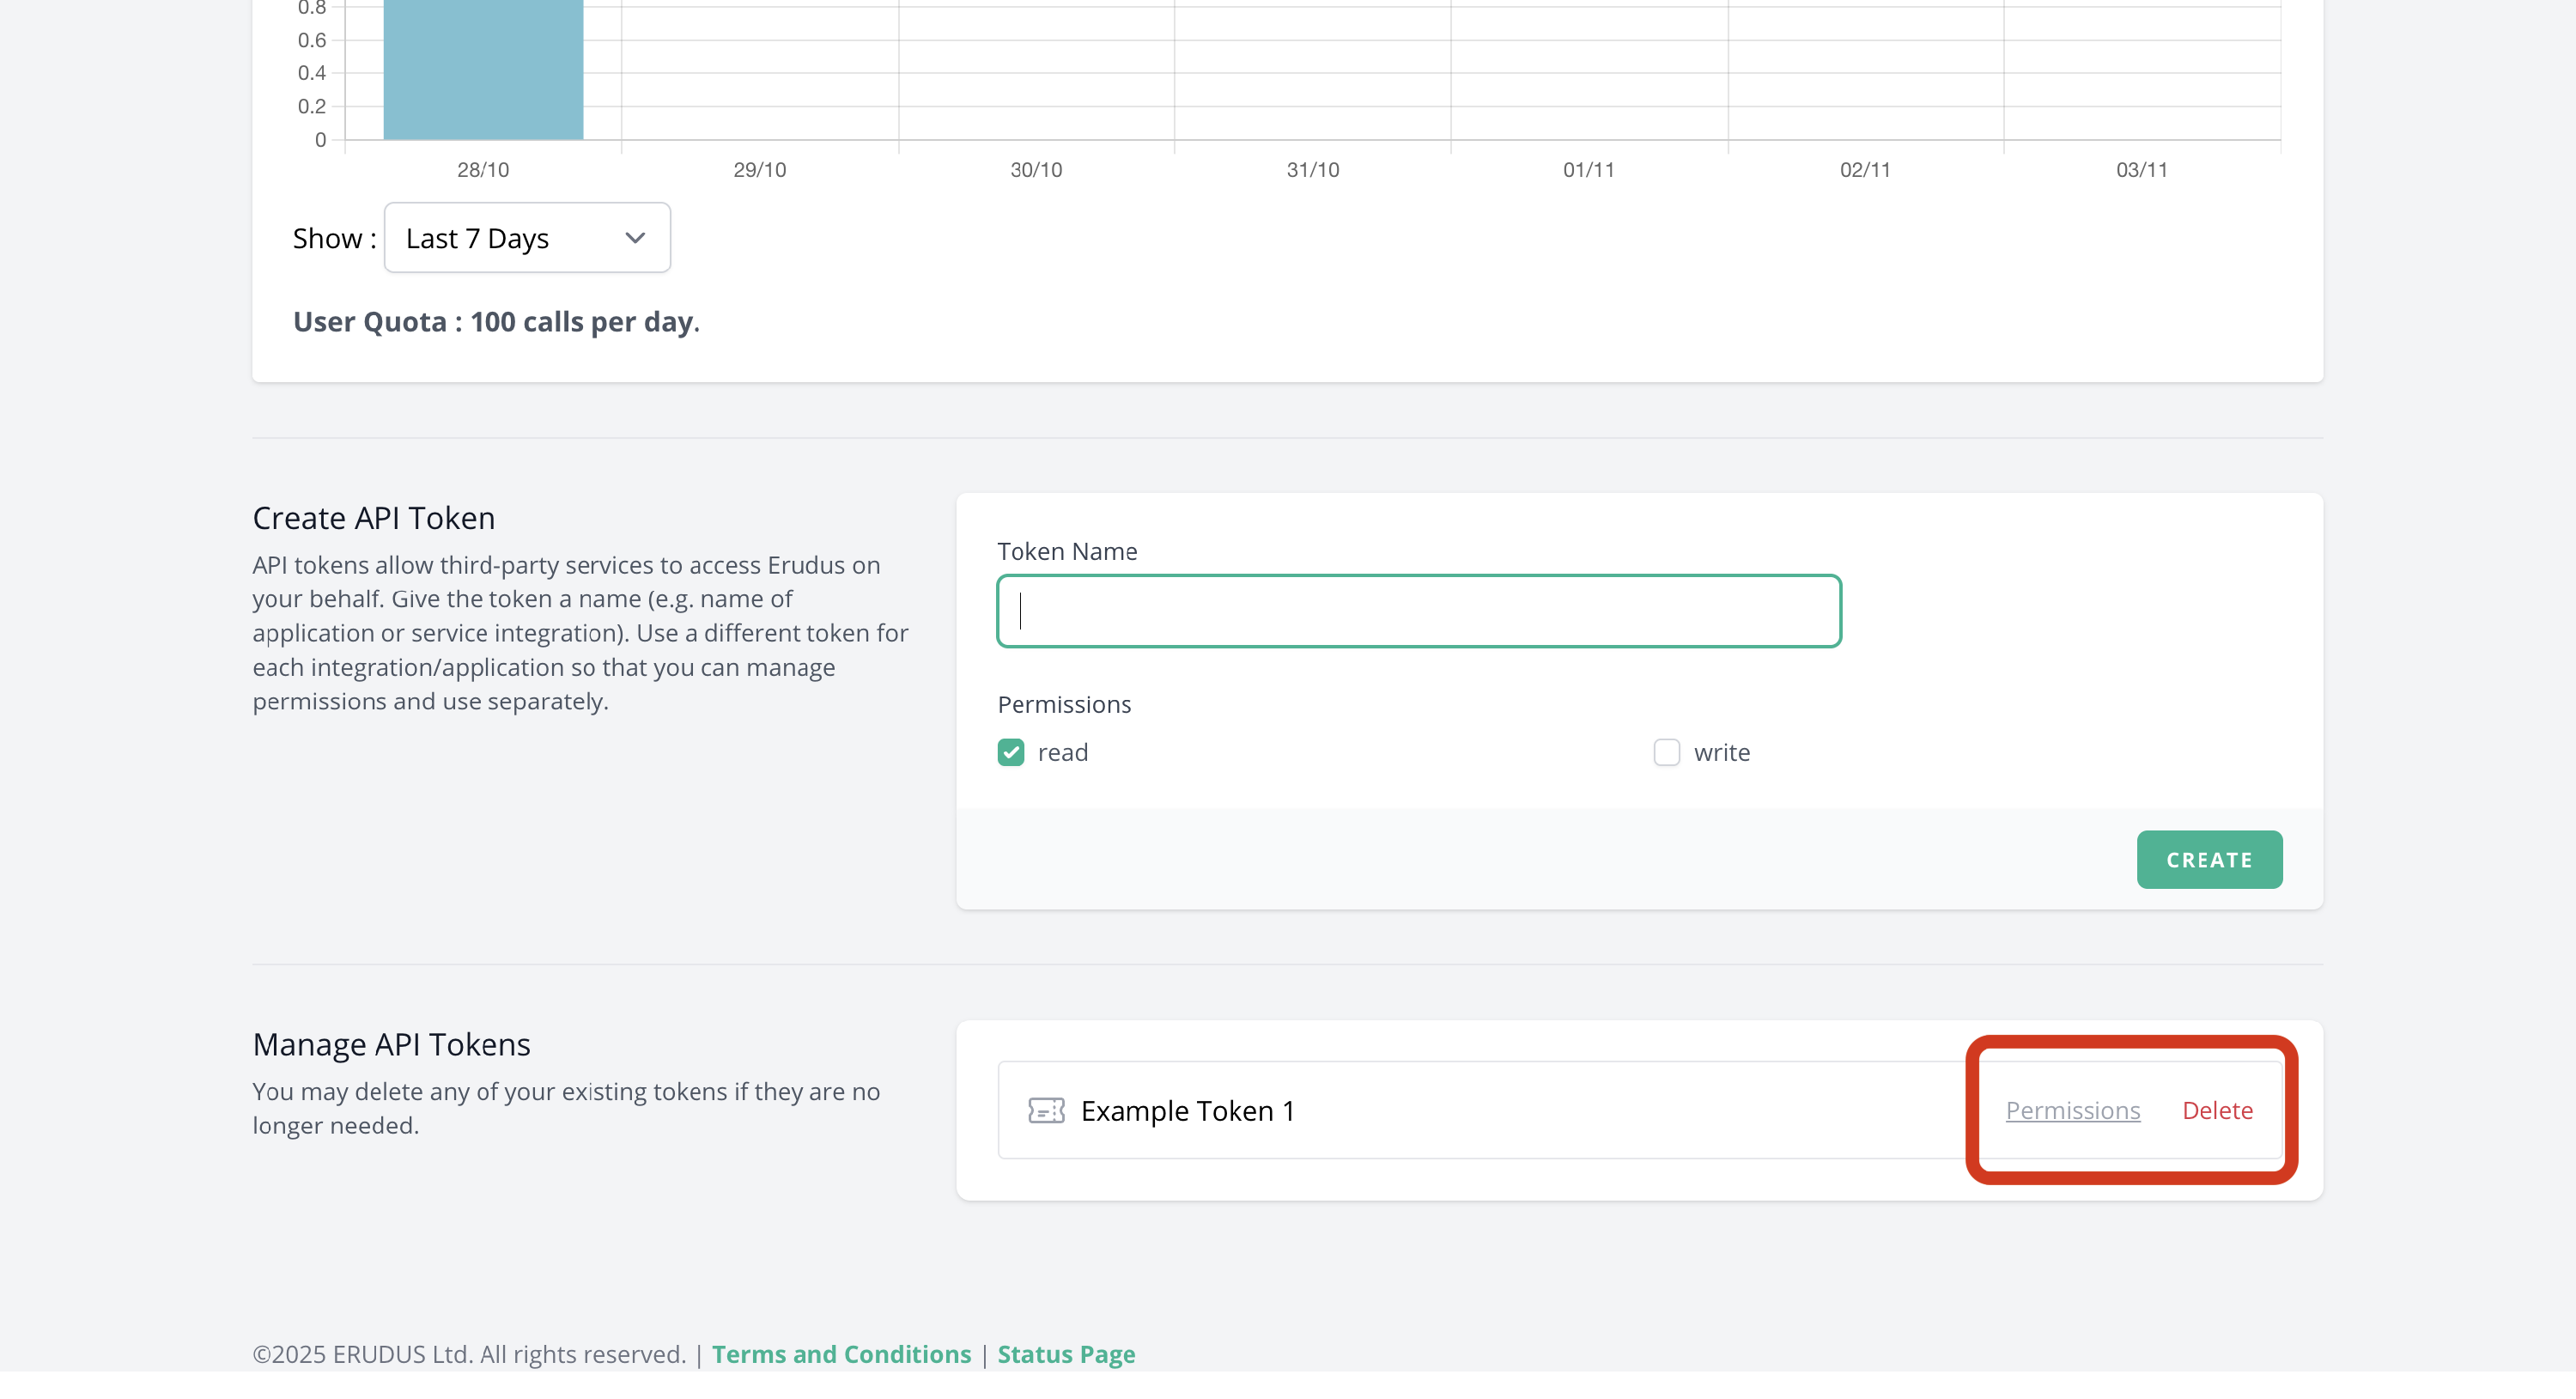Screen dimensions: 2576x1399
Task: Click the token icon beside Example Token 1
Action: (x=1046, y=1110)
